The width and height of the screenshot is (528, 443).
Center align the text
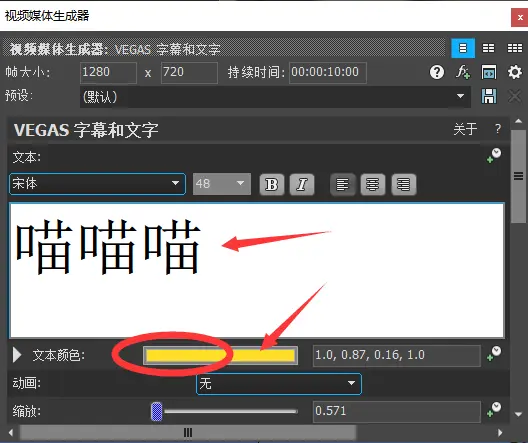(x=373, y=184)
